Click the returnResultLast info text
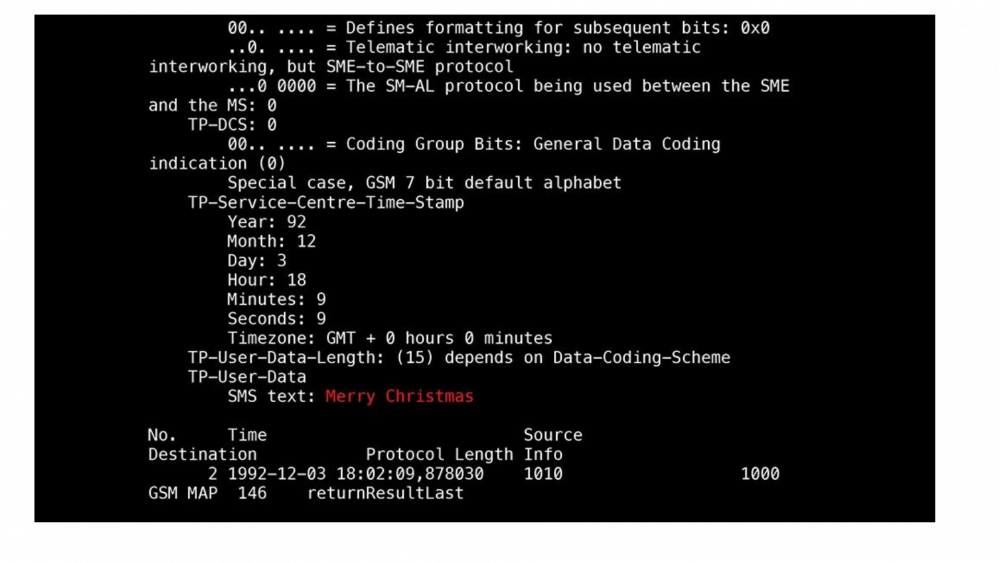This screenshot has width=1000, height=563. coord(385,494)
